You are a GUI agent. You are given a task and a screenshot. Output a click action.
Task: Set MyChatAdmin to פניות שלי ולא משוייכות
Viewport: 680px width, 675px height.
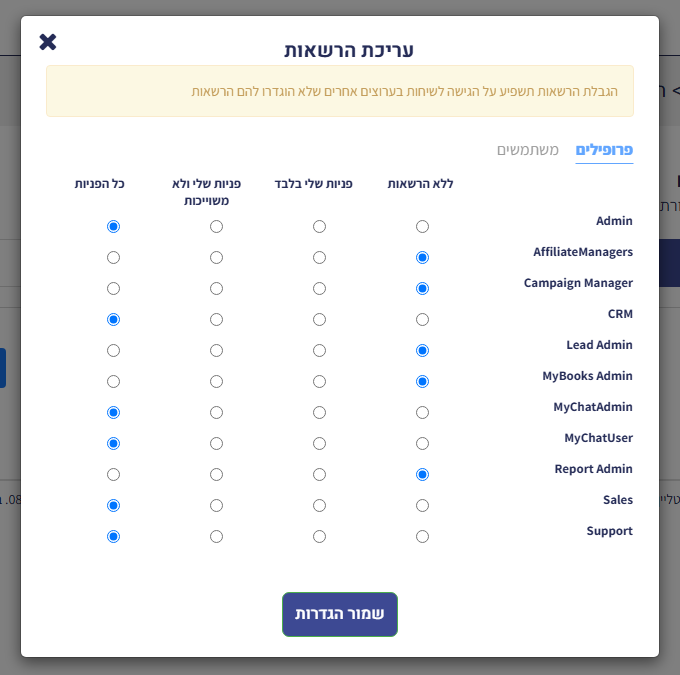click(x=216, y=413)
